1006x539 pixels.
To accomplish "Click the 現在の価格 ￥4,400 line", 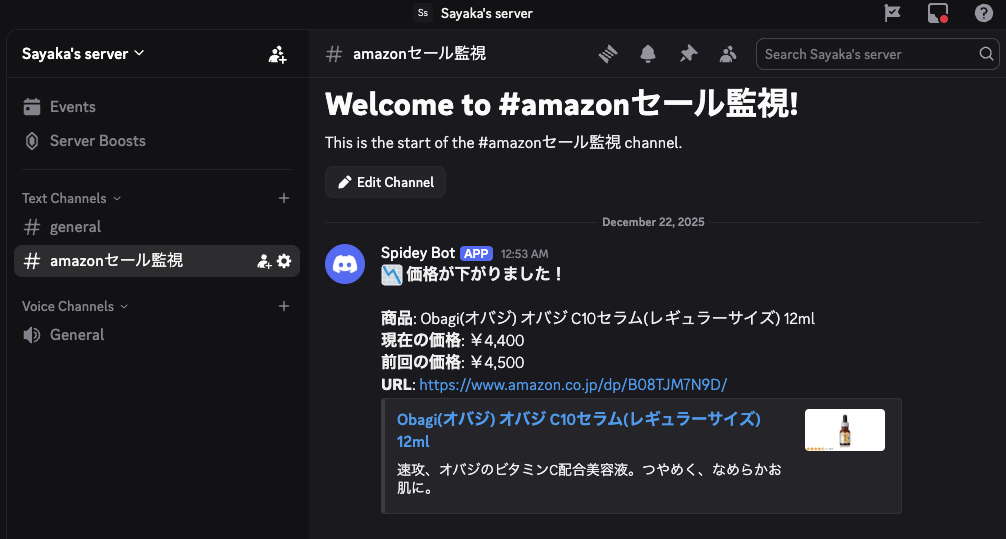I will coord(452,341).
